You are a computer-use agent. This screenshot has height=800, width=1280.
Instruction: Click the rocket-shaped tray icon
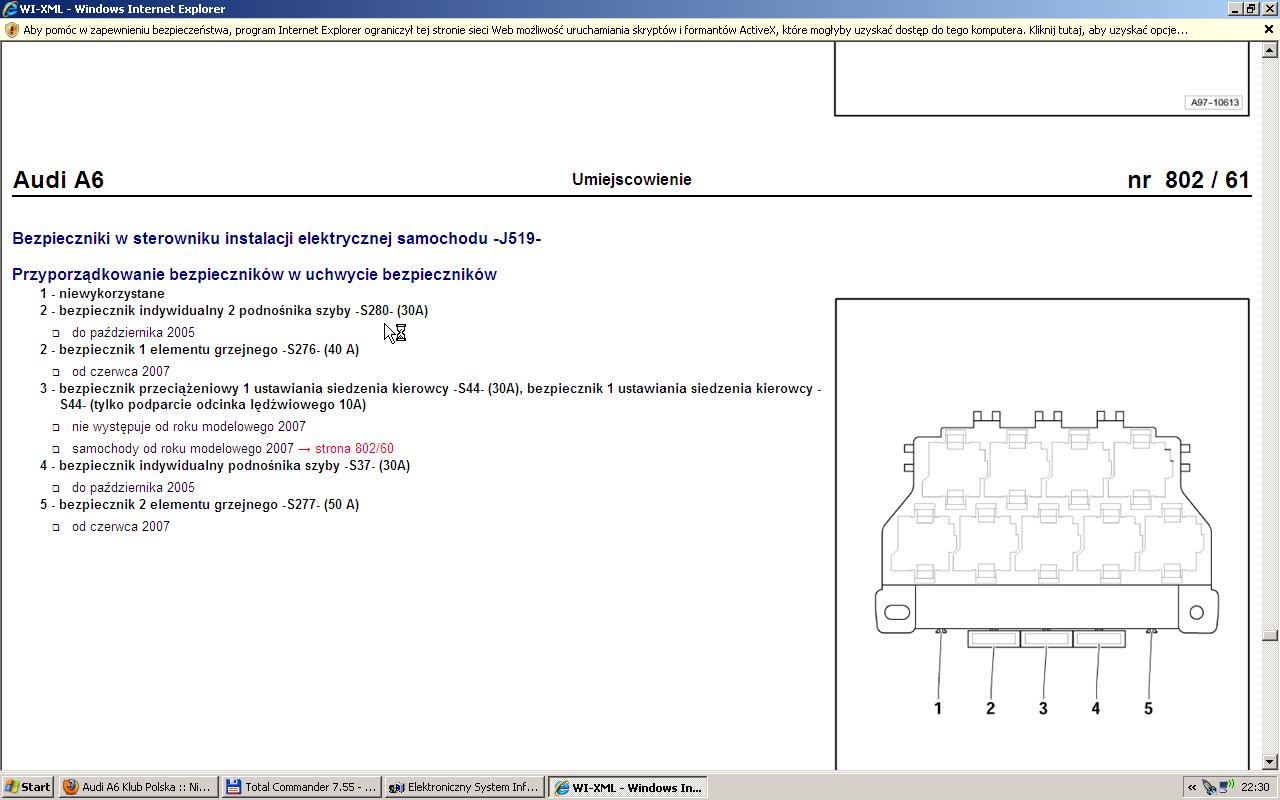click(x=1209, y=787)
